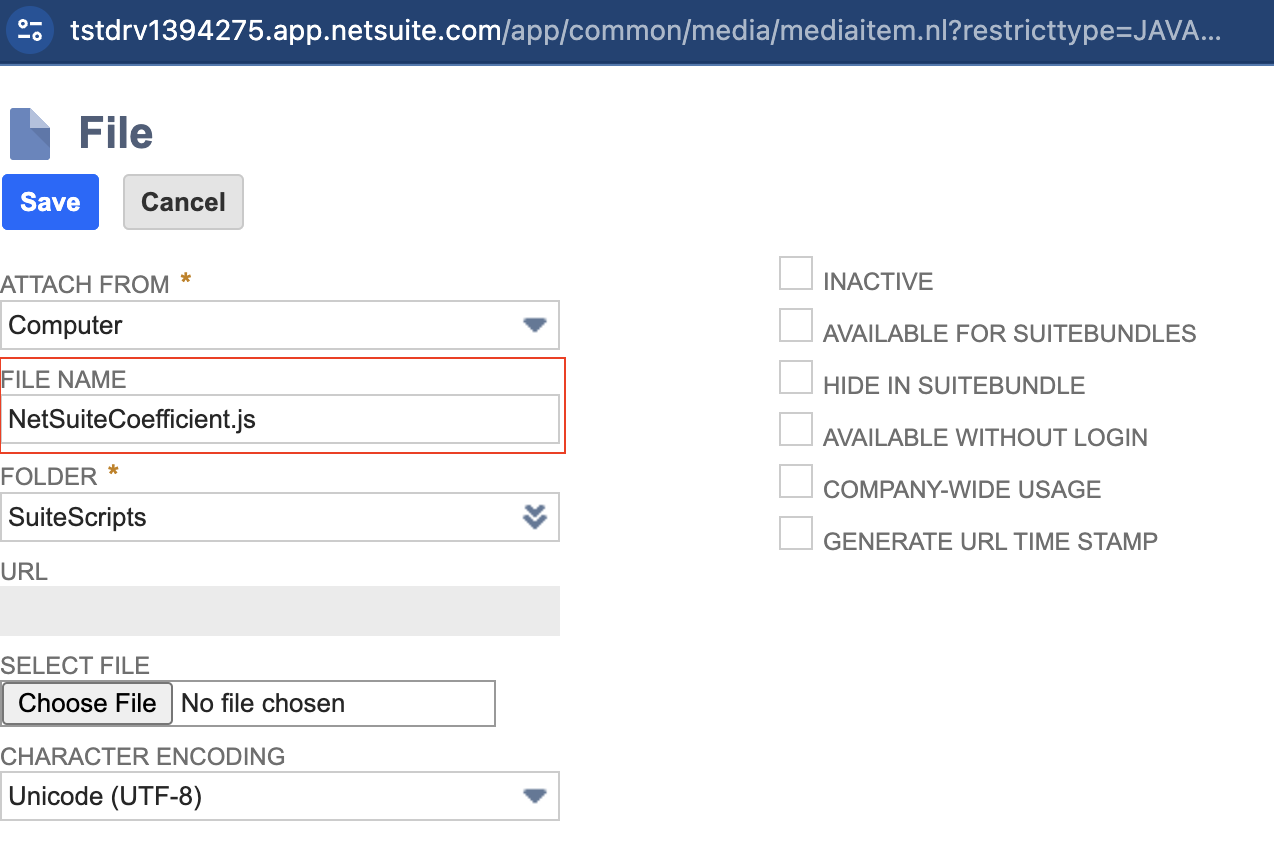Click the INACTIVE option label
The width and height of the screenshot is (1274, 846).
tap(878, 282)
